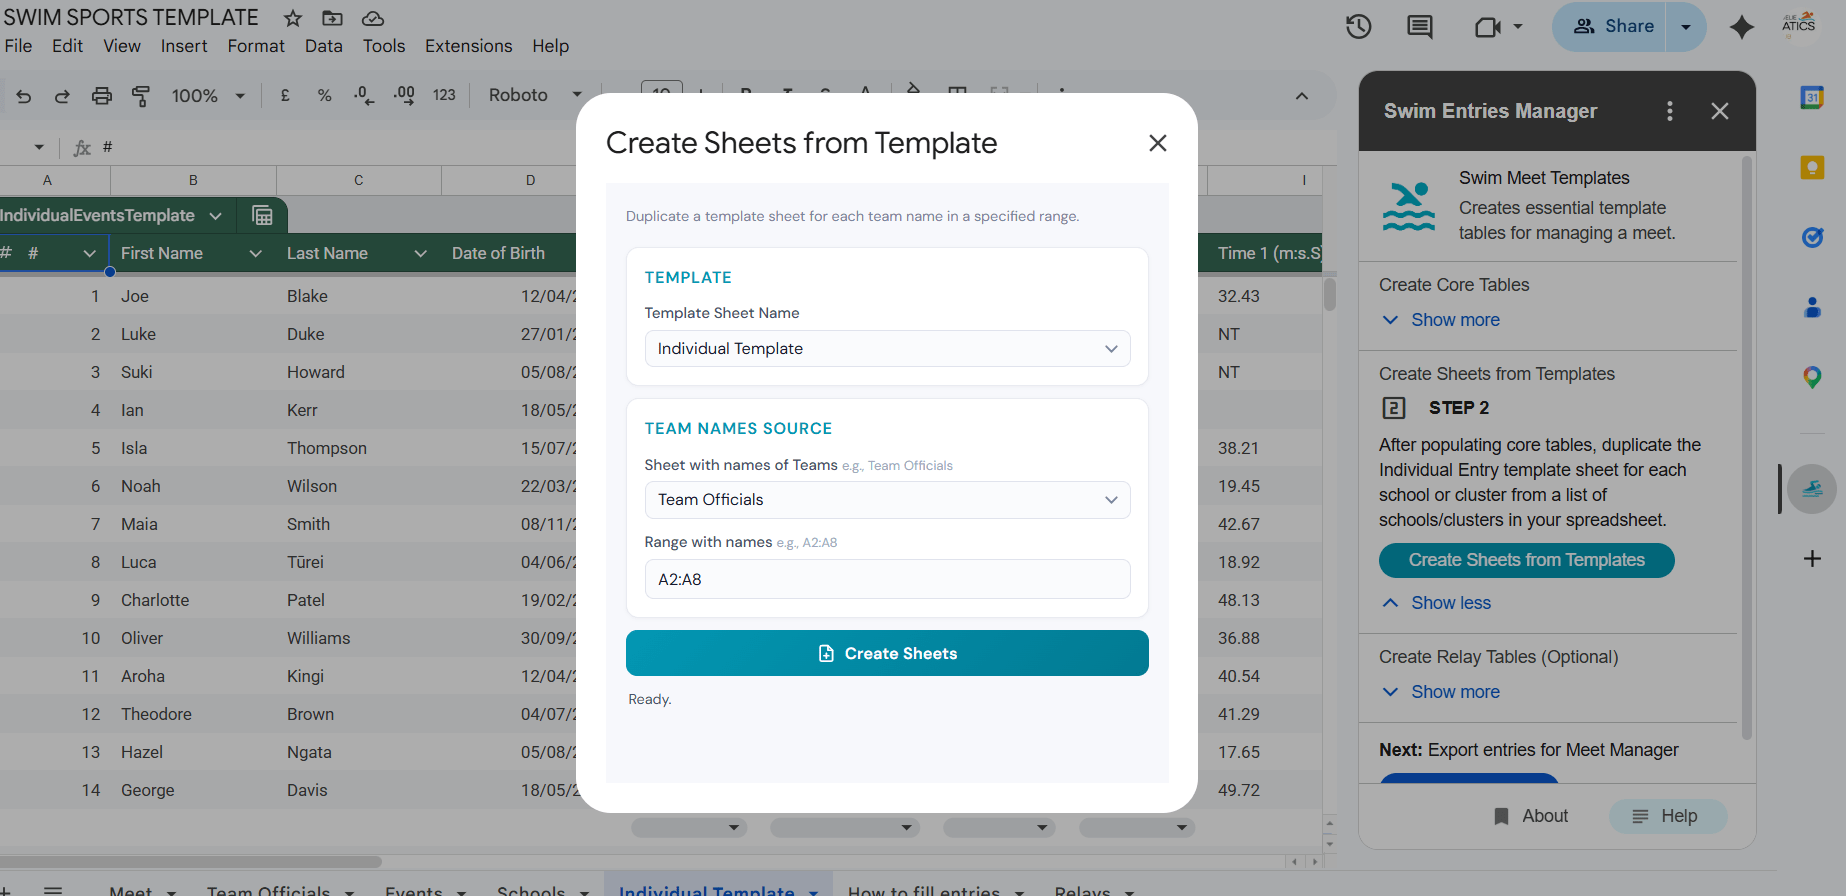Open the Extensions menu
The height and width of the screenshot is (896, 1846).
[468, 46]
